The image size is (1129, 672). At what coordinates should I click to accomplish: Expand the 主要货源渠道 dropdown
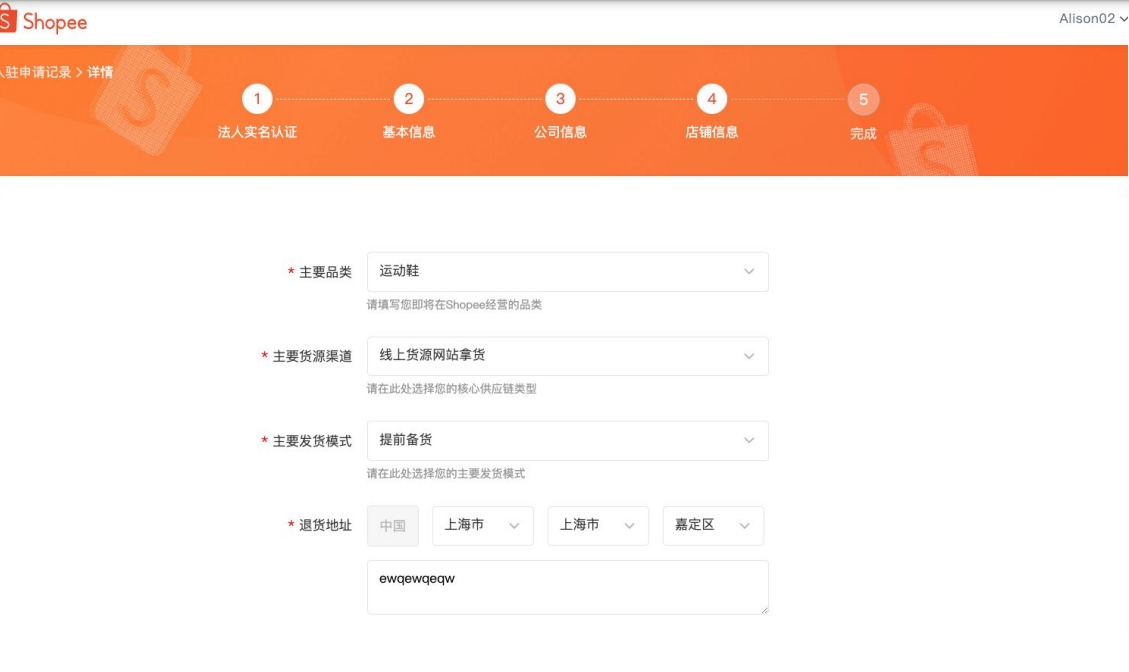[566, 356]
